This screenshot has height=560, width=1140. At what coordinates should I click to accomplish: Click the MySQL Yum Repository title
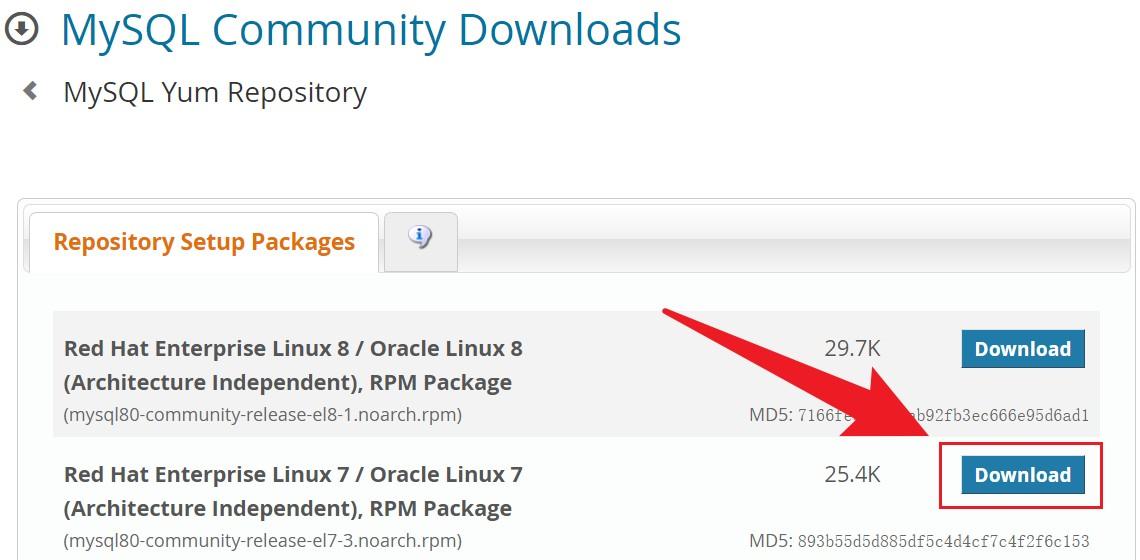(215, 92)
